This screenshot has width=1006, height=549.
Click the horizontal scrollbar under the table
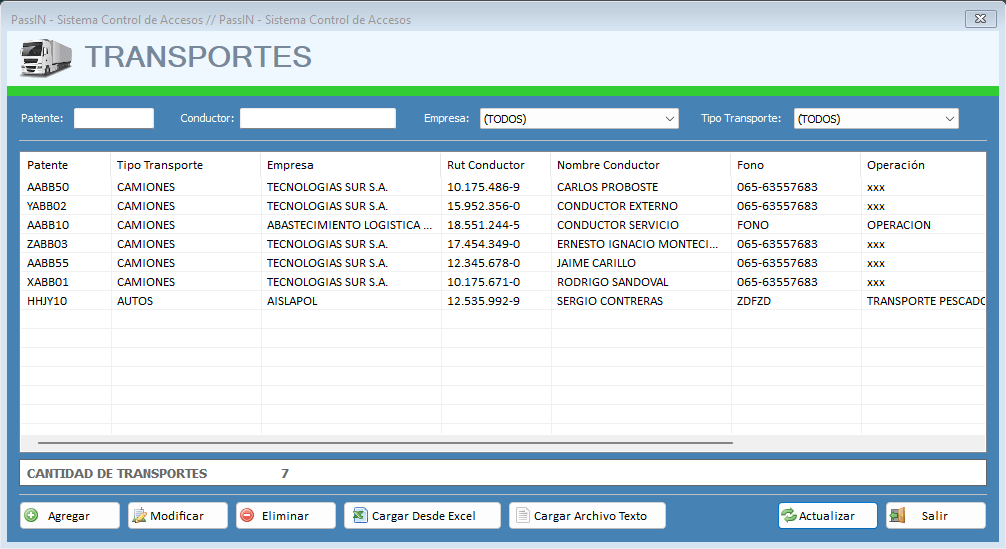(385, 442)
